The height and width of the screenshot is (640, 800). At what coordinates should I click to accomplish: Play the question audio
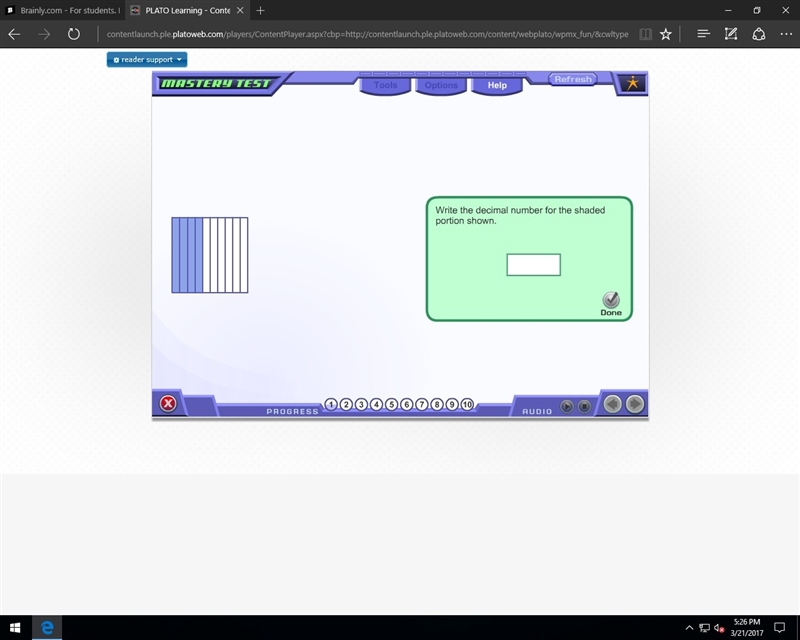[x=567, y=406]
